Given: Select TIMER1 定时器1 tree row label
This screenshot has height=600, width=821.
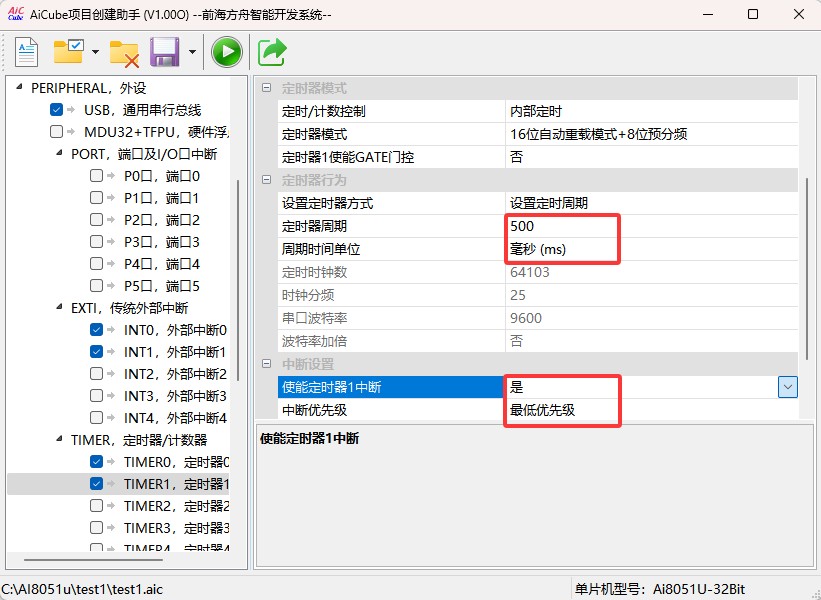Looking at the screenshot, I should tap(176, 484).
